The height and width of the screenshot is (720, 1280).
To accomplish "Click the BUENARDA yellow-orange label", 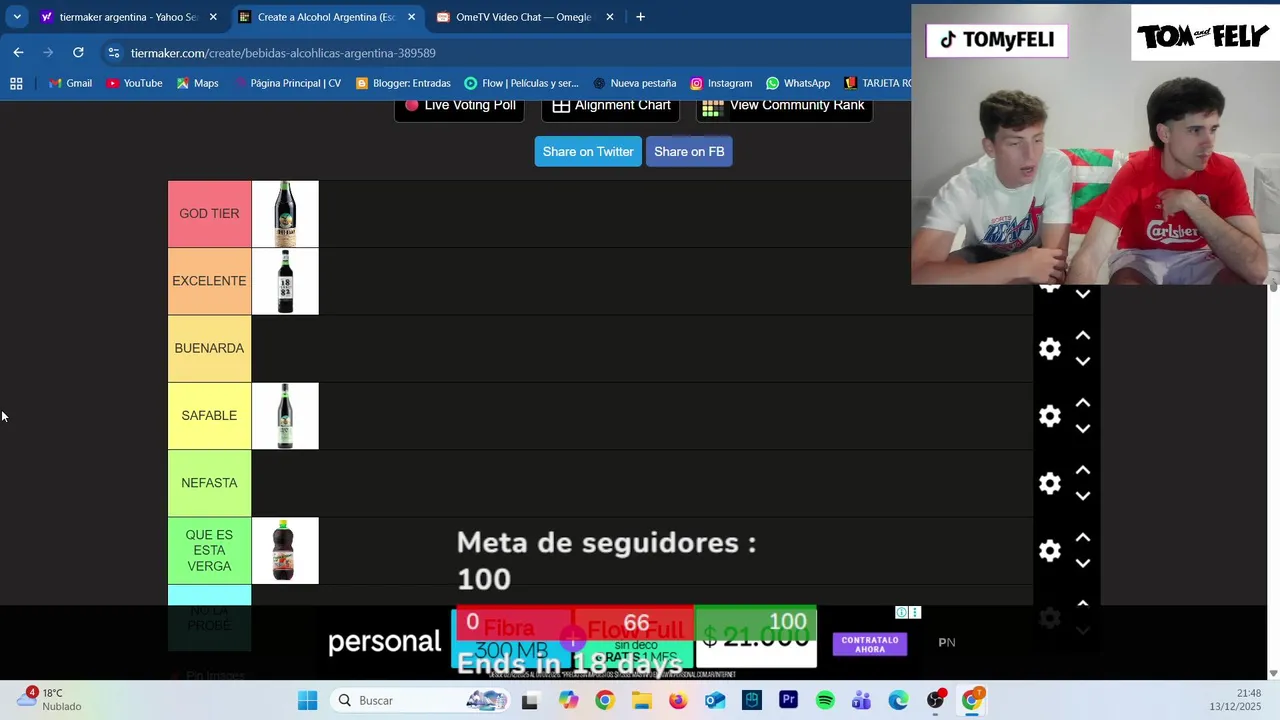I will point(209,348).
